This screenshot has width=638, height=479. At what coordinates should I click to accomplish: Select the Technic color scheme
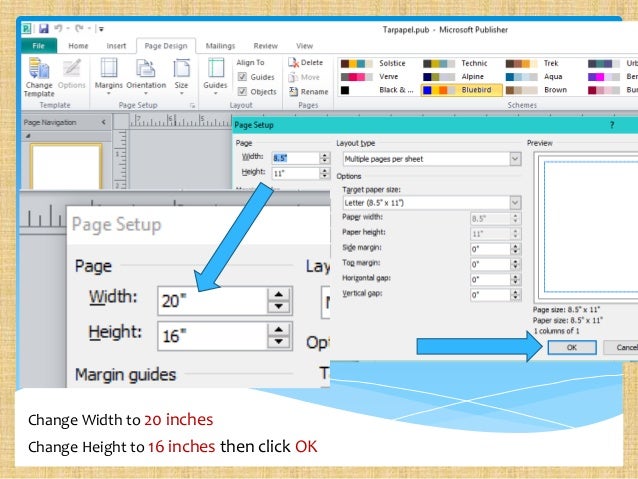click(x=456, y=63)
